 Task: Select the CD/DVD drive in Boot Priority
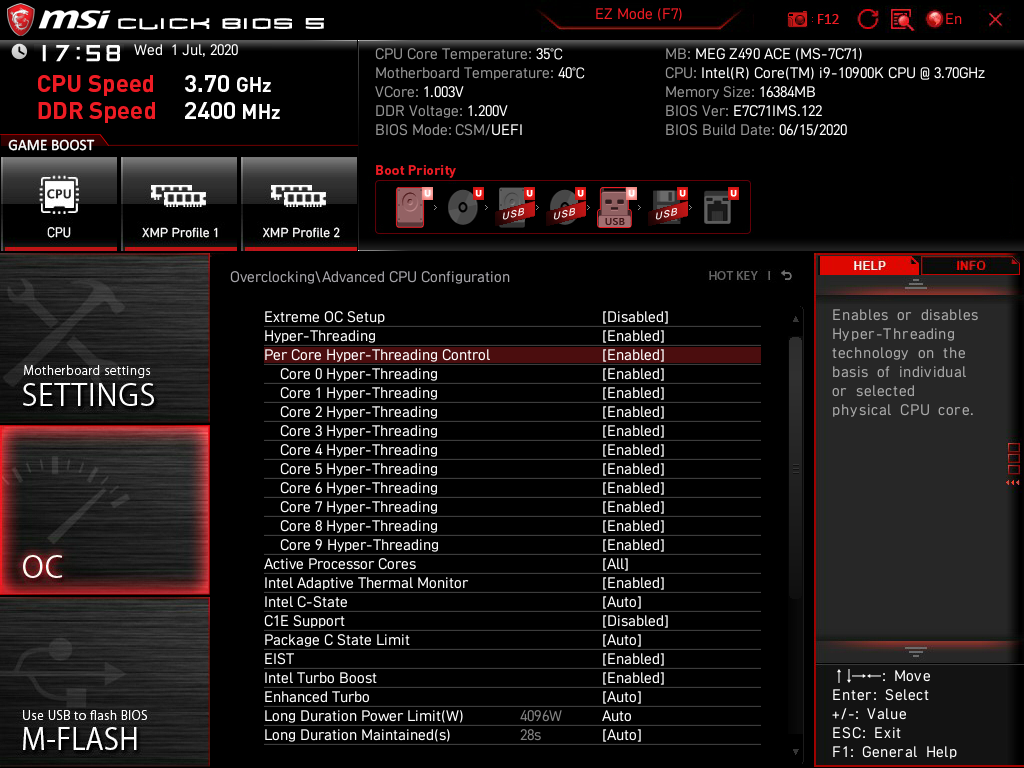click(x=463, y=205)
